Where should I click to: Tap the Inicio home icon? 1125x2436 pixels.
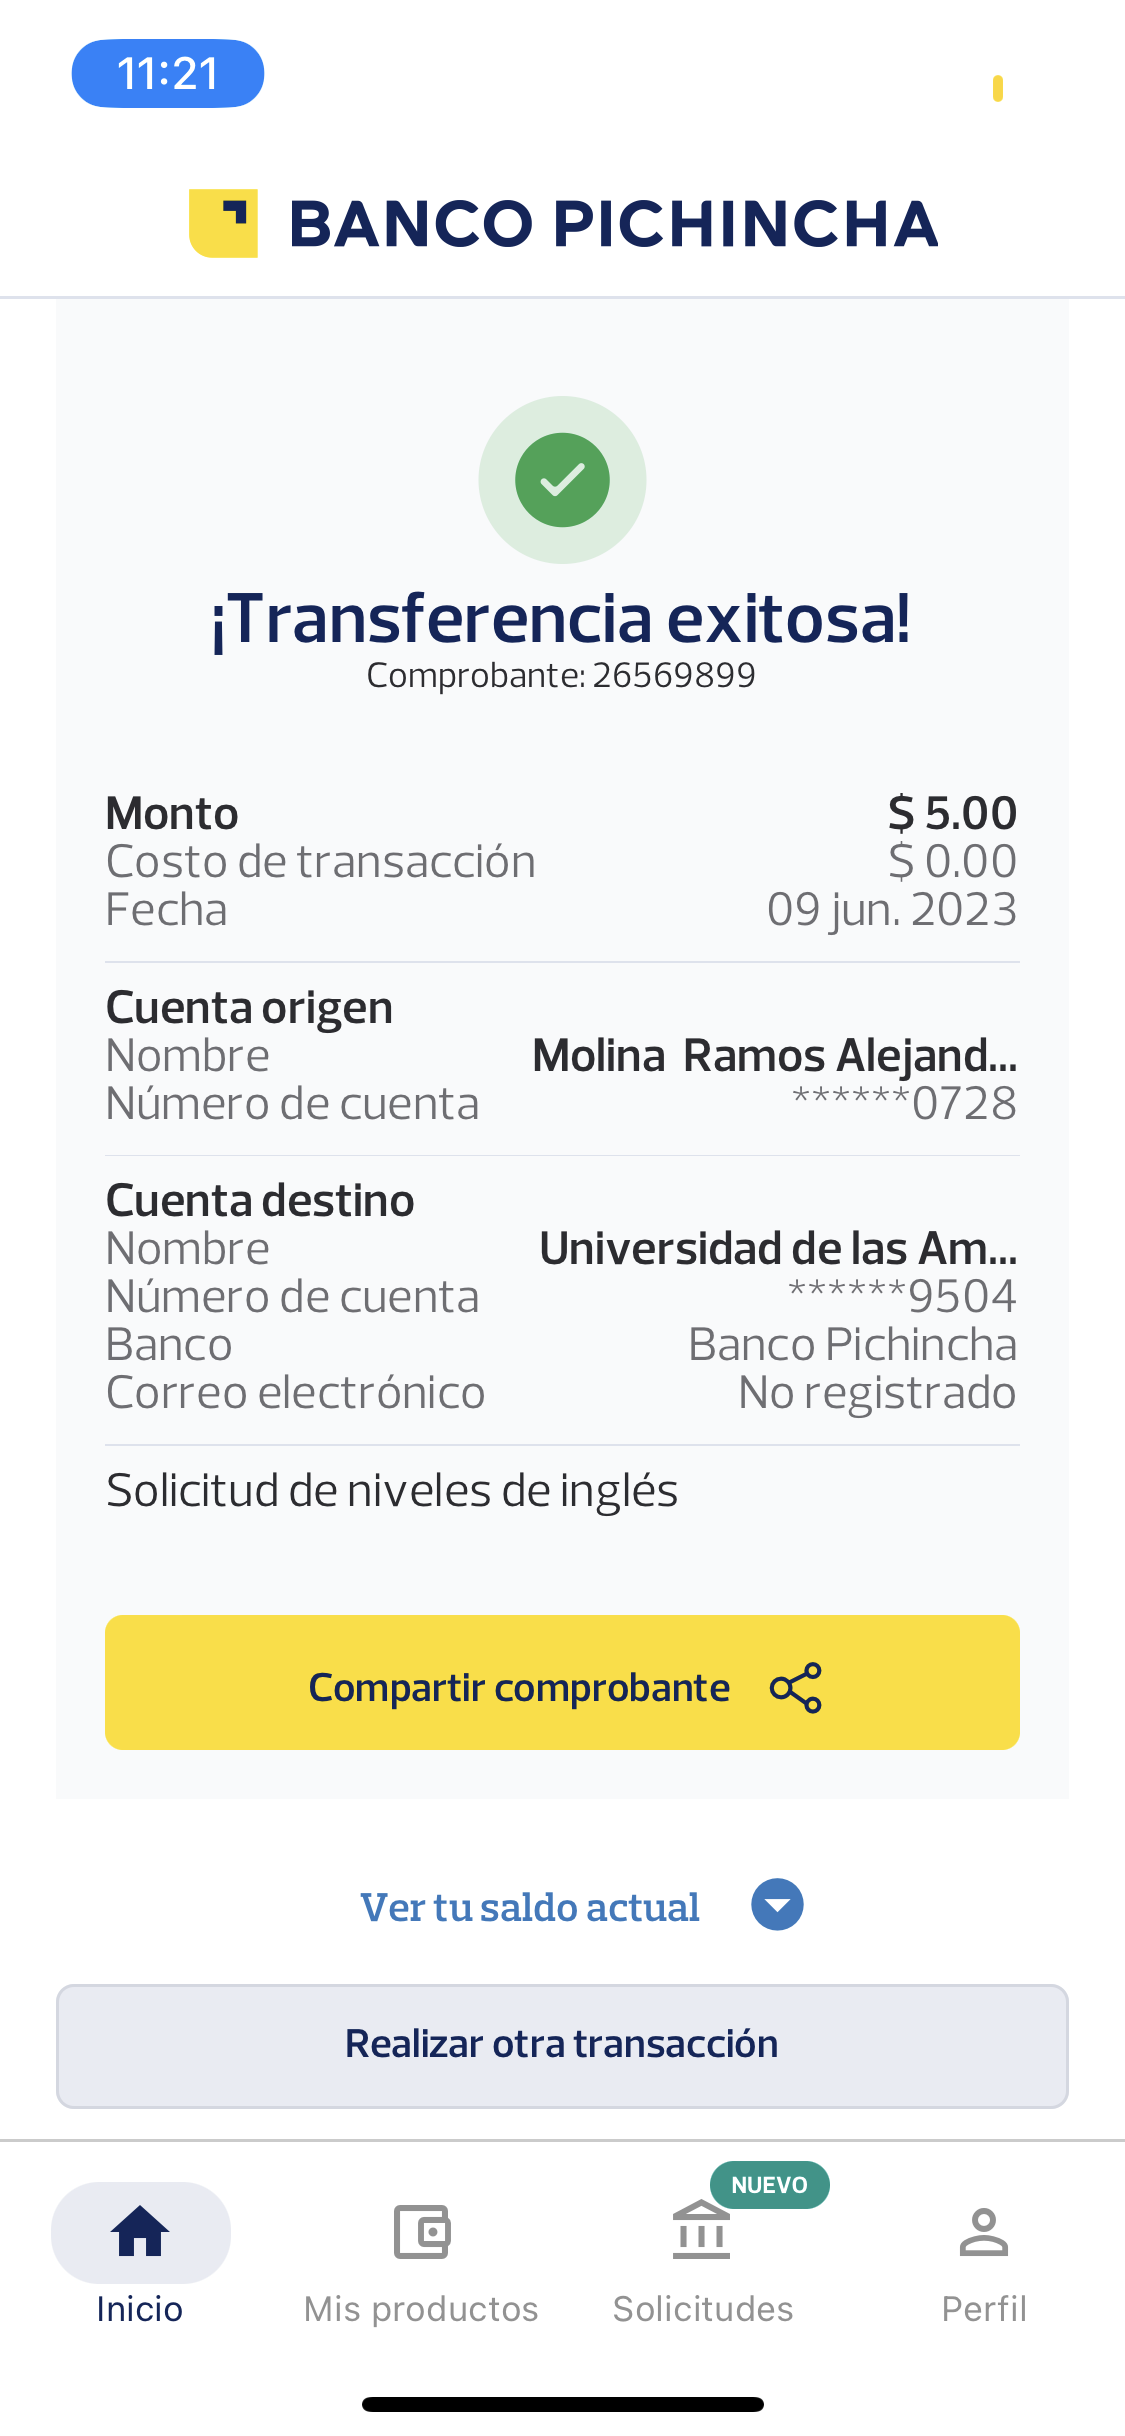point(140,2231)
